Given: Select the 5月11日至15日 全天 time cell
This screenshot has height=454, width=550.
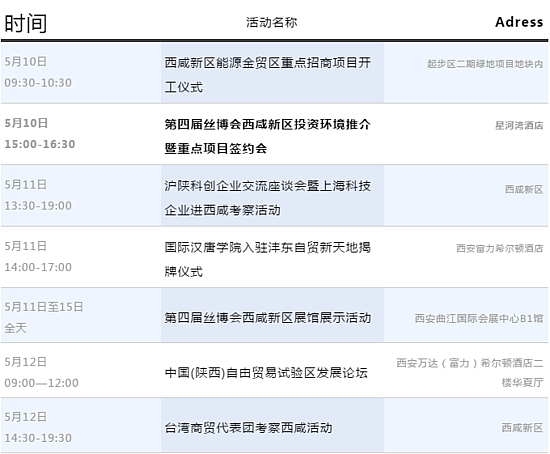Looking at the screenshot, I should pos(43,317).
